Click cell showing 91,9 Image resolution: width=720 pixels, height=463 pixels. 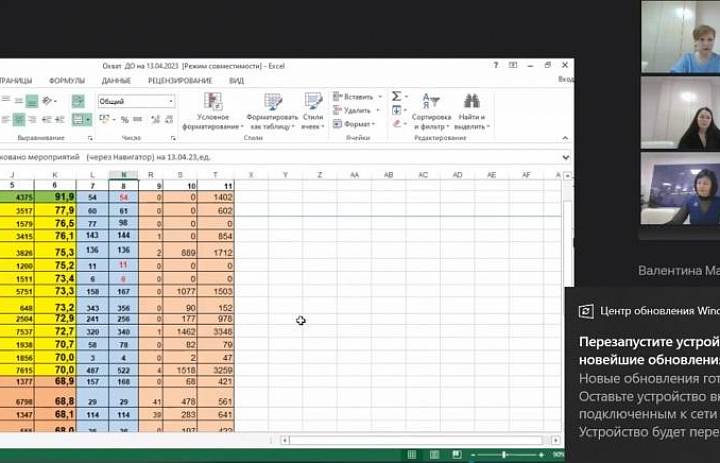pos(55,197)
